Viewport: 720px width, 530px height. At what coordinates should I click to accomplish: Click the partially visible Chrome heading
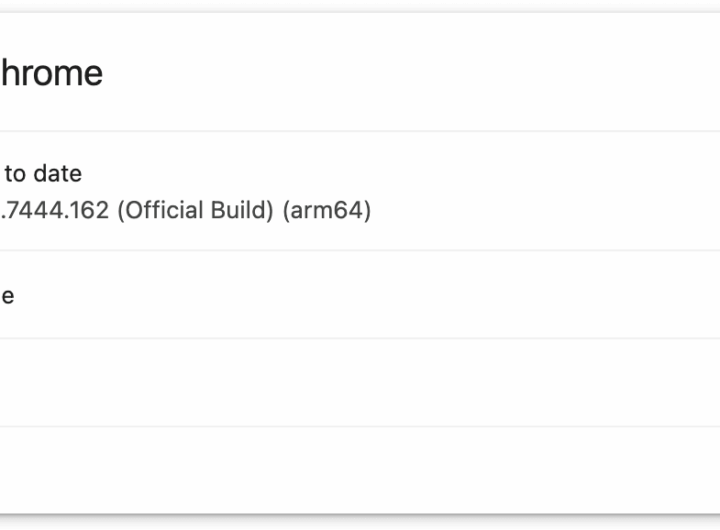point(50,73)
